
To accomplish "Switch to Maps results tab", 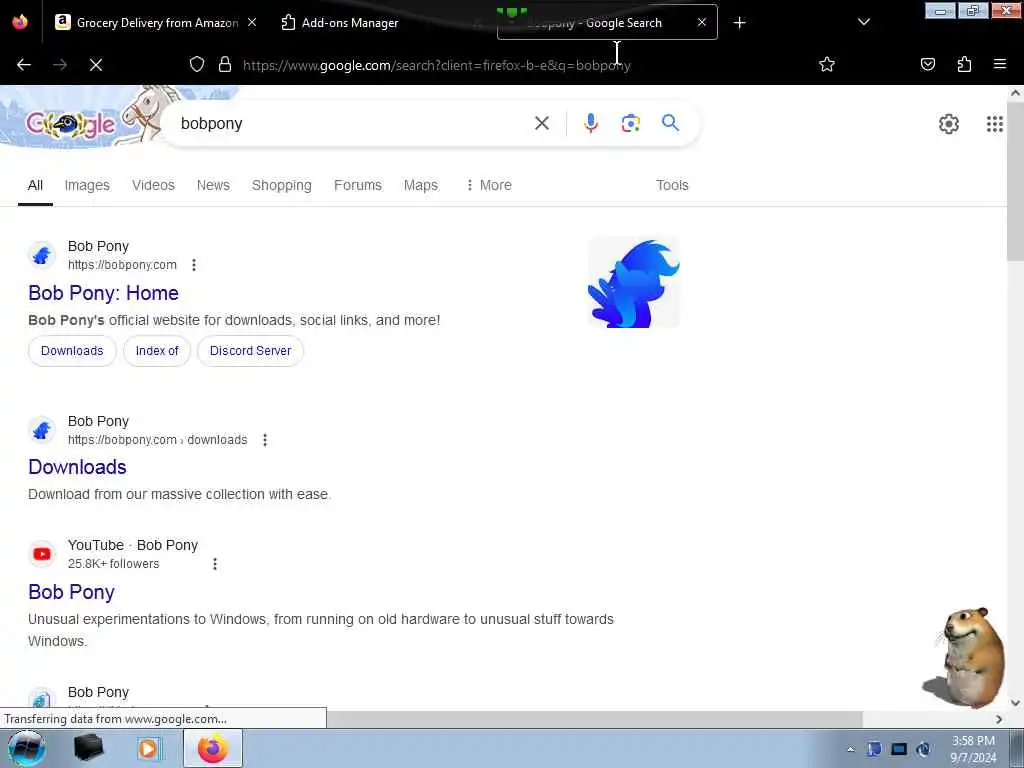I will (421, 185).
